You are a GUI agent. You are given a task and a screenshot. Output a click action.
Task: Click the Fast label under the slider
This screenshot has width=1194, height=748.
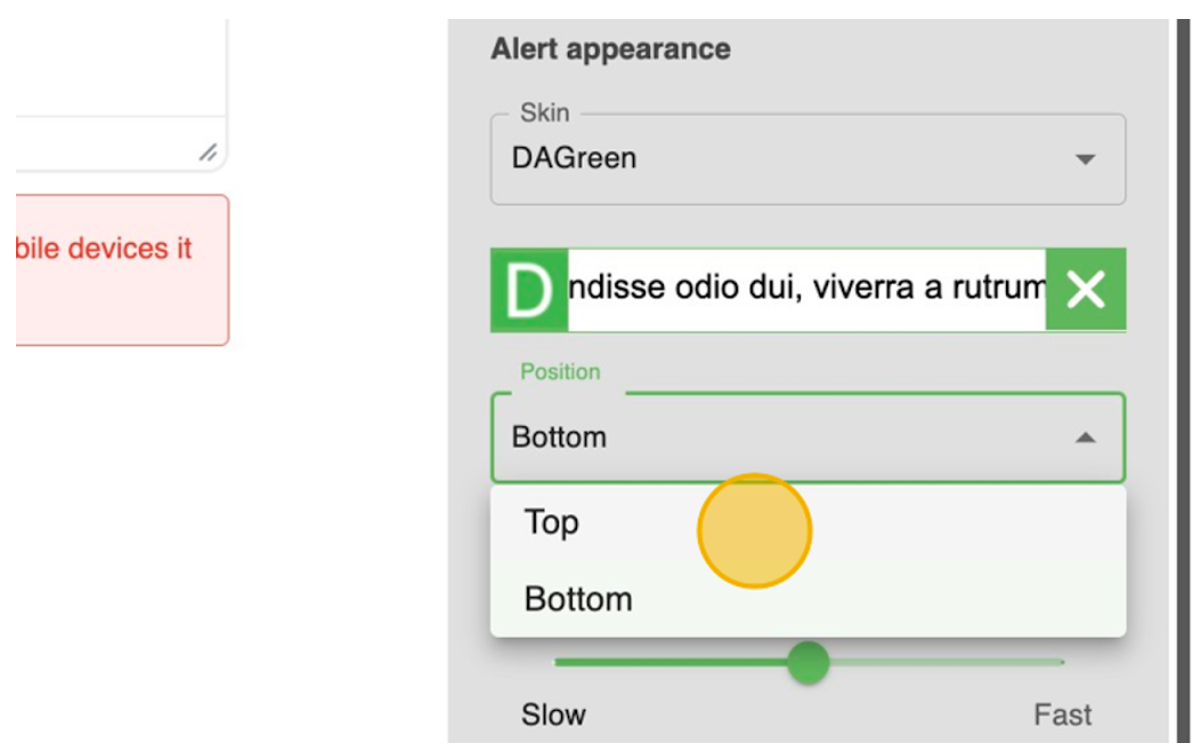click(x=1062, y=715)
